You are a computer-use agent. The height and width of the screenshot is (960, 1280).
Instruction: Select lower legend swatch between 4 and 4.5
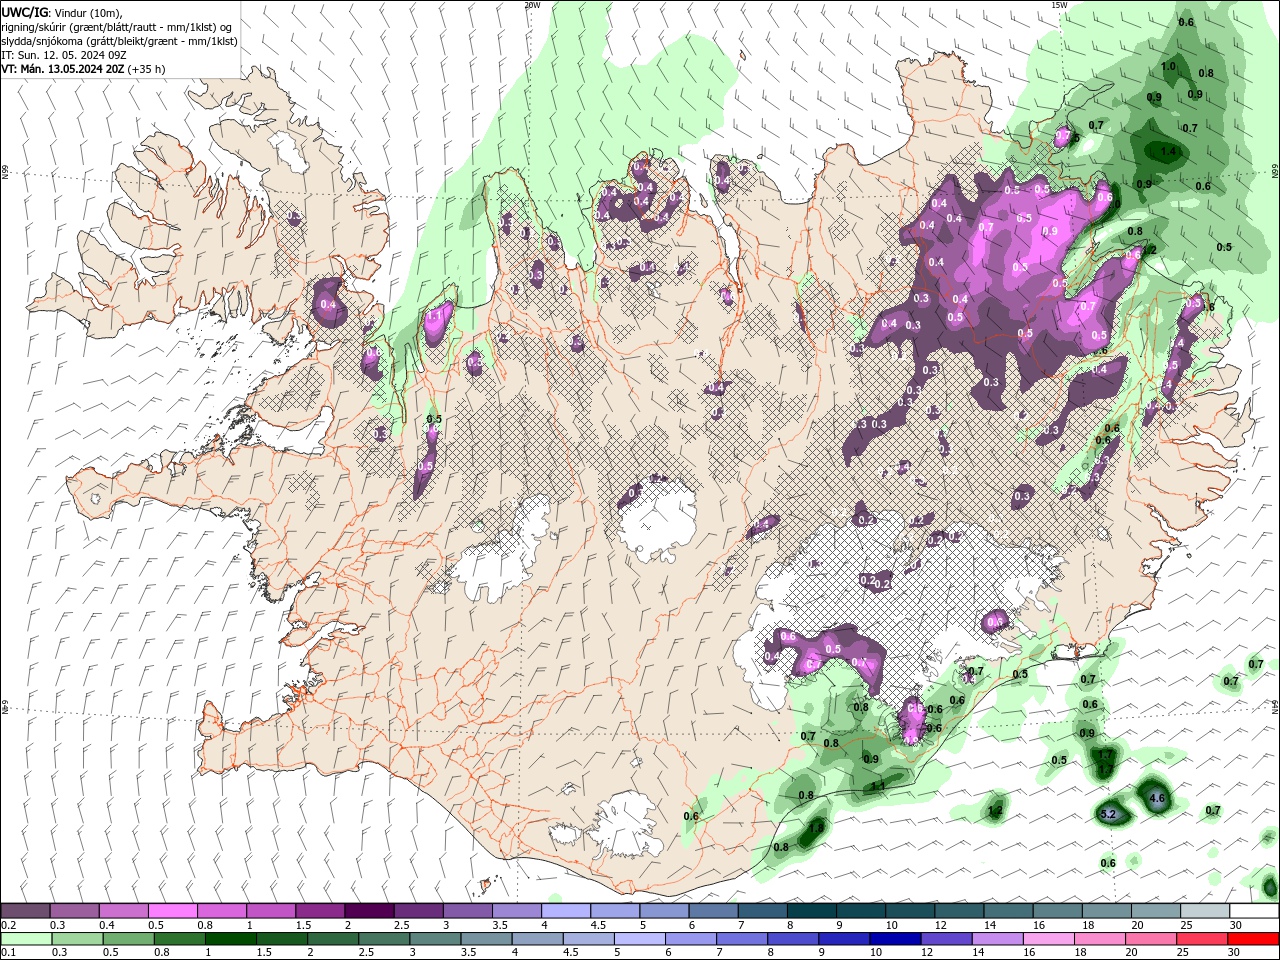pyautogui.click(x=537, y=939)
